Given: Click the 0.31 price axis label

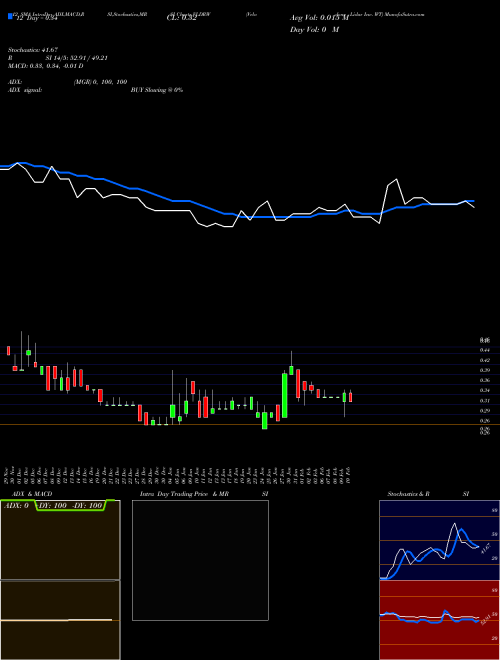Looking at the screenshot, I should coord(484,401).
